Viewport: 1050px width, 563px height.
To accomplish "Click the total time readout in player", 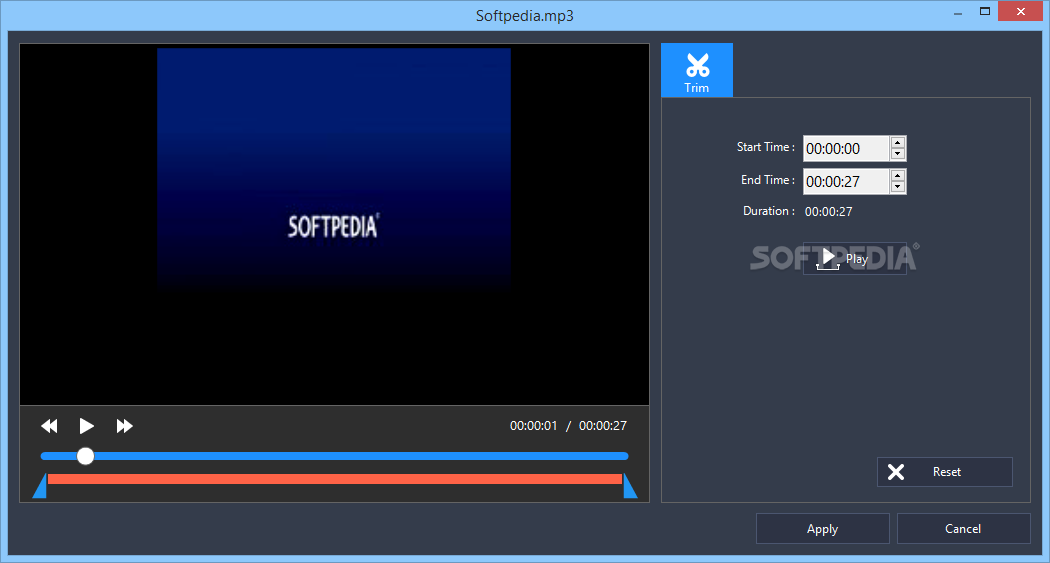I will click(x=603, y=426).
